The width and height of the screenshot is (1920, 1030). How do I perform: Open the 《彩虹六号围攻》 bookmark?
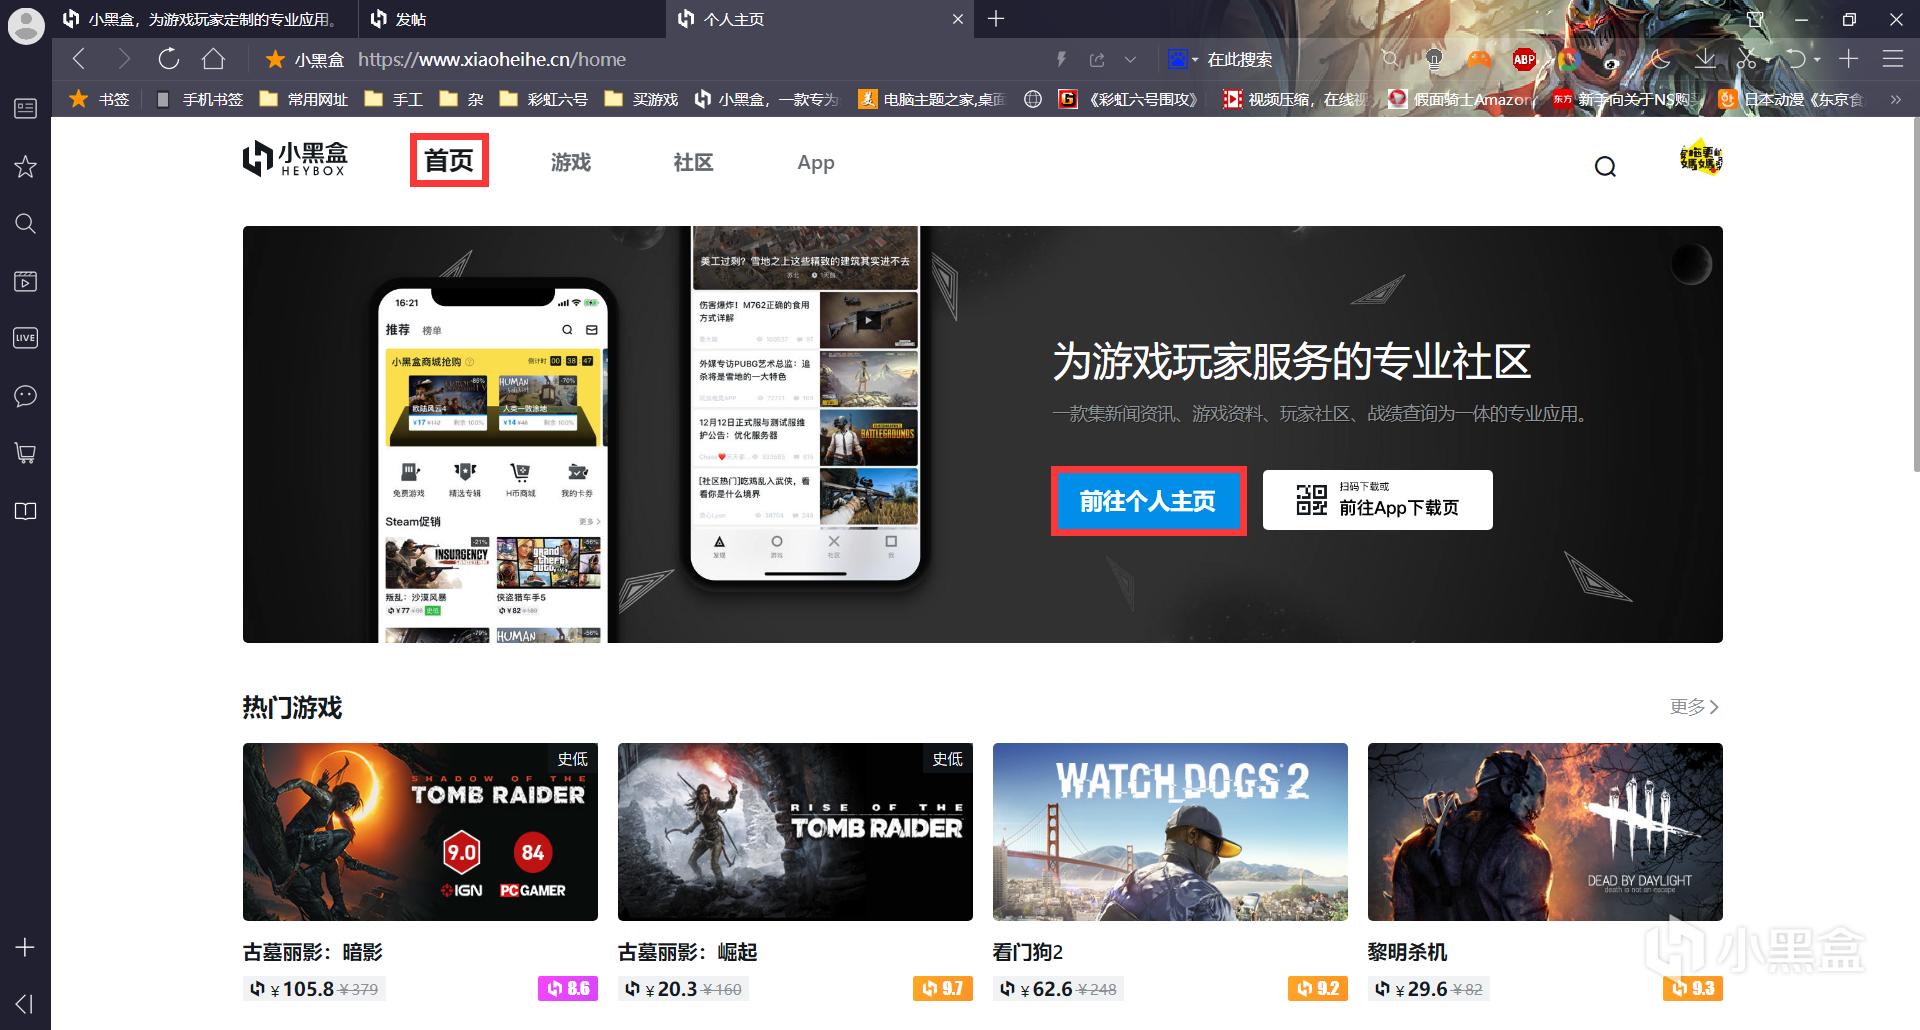click(1131, 99)
